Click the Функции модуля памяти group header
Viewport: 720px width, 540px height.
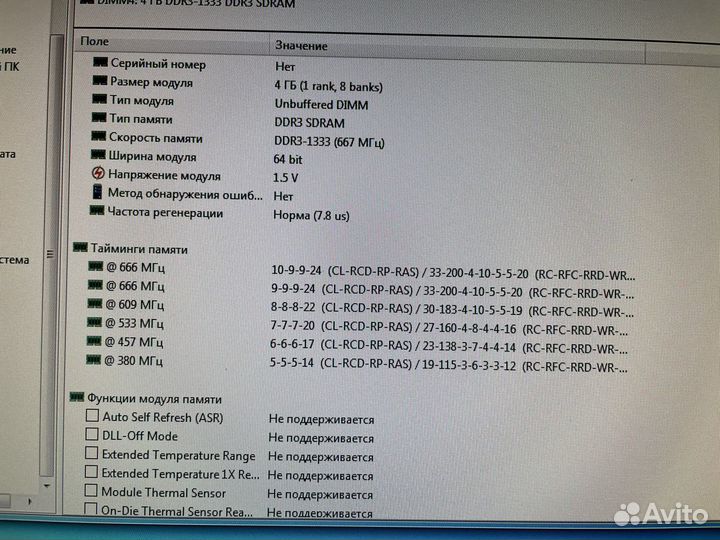(154, 398)
